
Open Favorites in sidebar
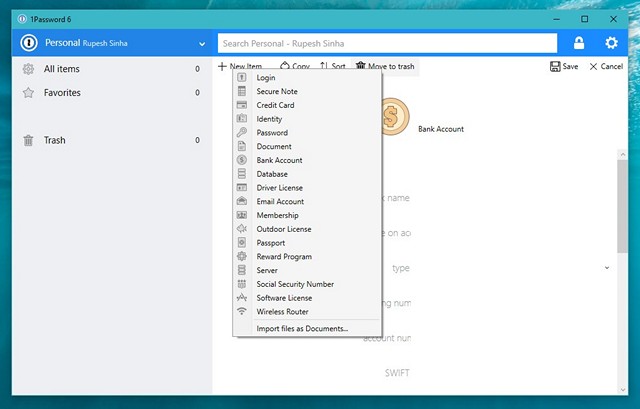click(x=112, y=93)
